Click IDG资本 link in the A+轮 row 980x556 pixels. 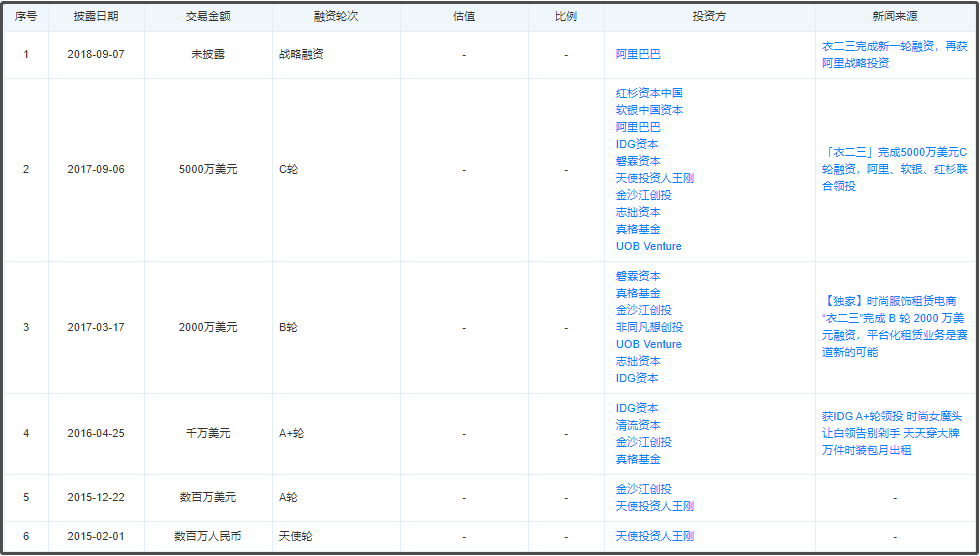636,408
